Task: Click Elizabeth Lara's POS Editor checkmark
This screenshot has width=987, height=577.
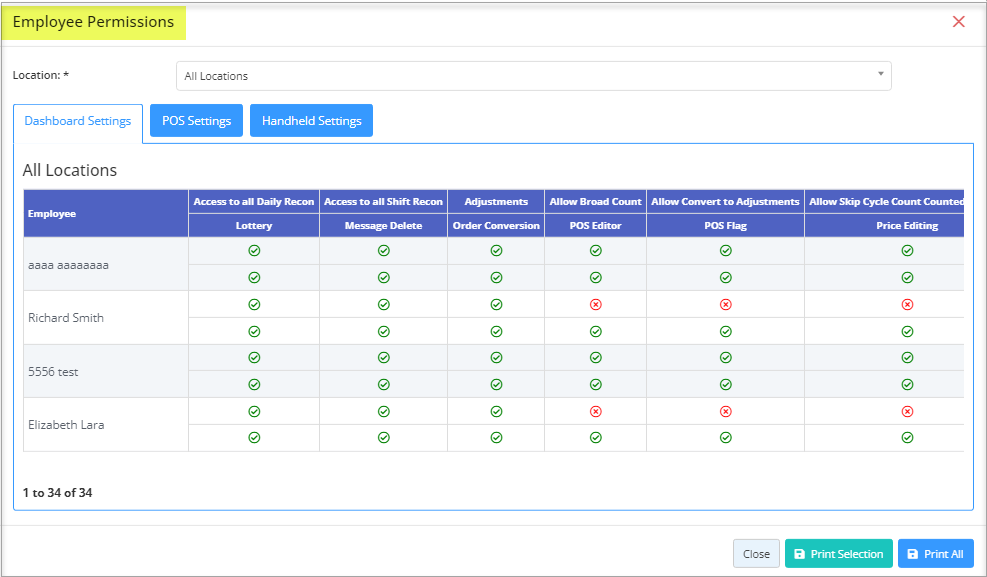Action: coord(595,437)
